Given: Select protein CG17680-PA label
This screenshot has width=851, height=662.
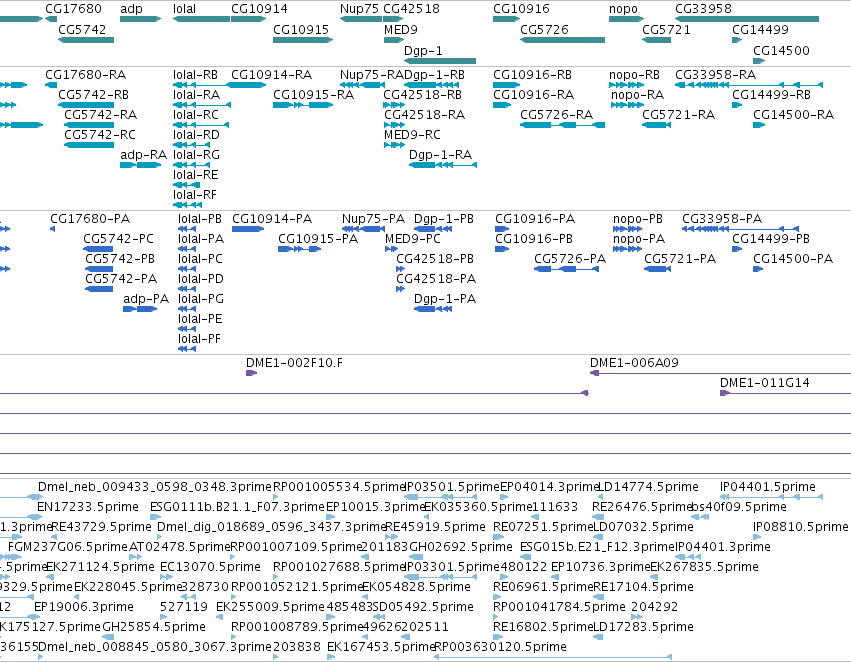Looking at the screenshot, I should (90, 219).
